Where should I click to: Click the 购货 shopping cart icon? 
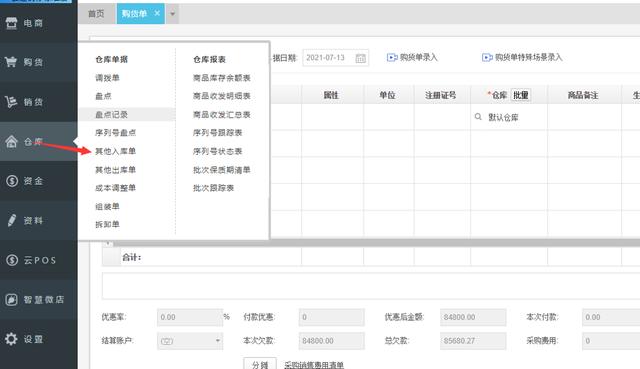(11, 62)
